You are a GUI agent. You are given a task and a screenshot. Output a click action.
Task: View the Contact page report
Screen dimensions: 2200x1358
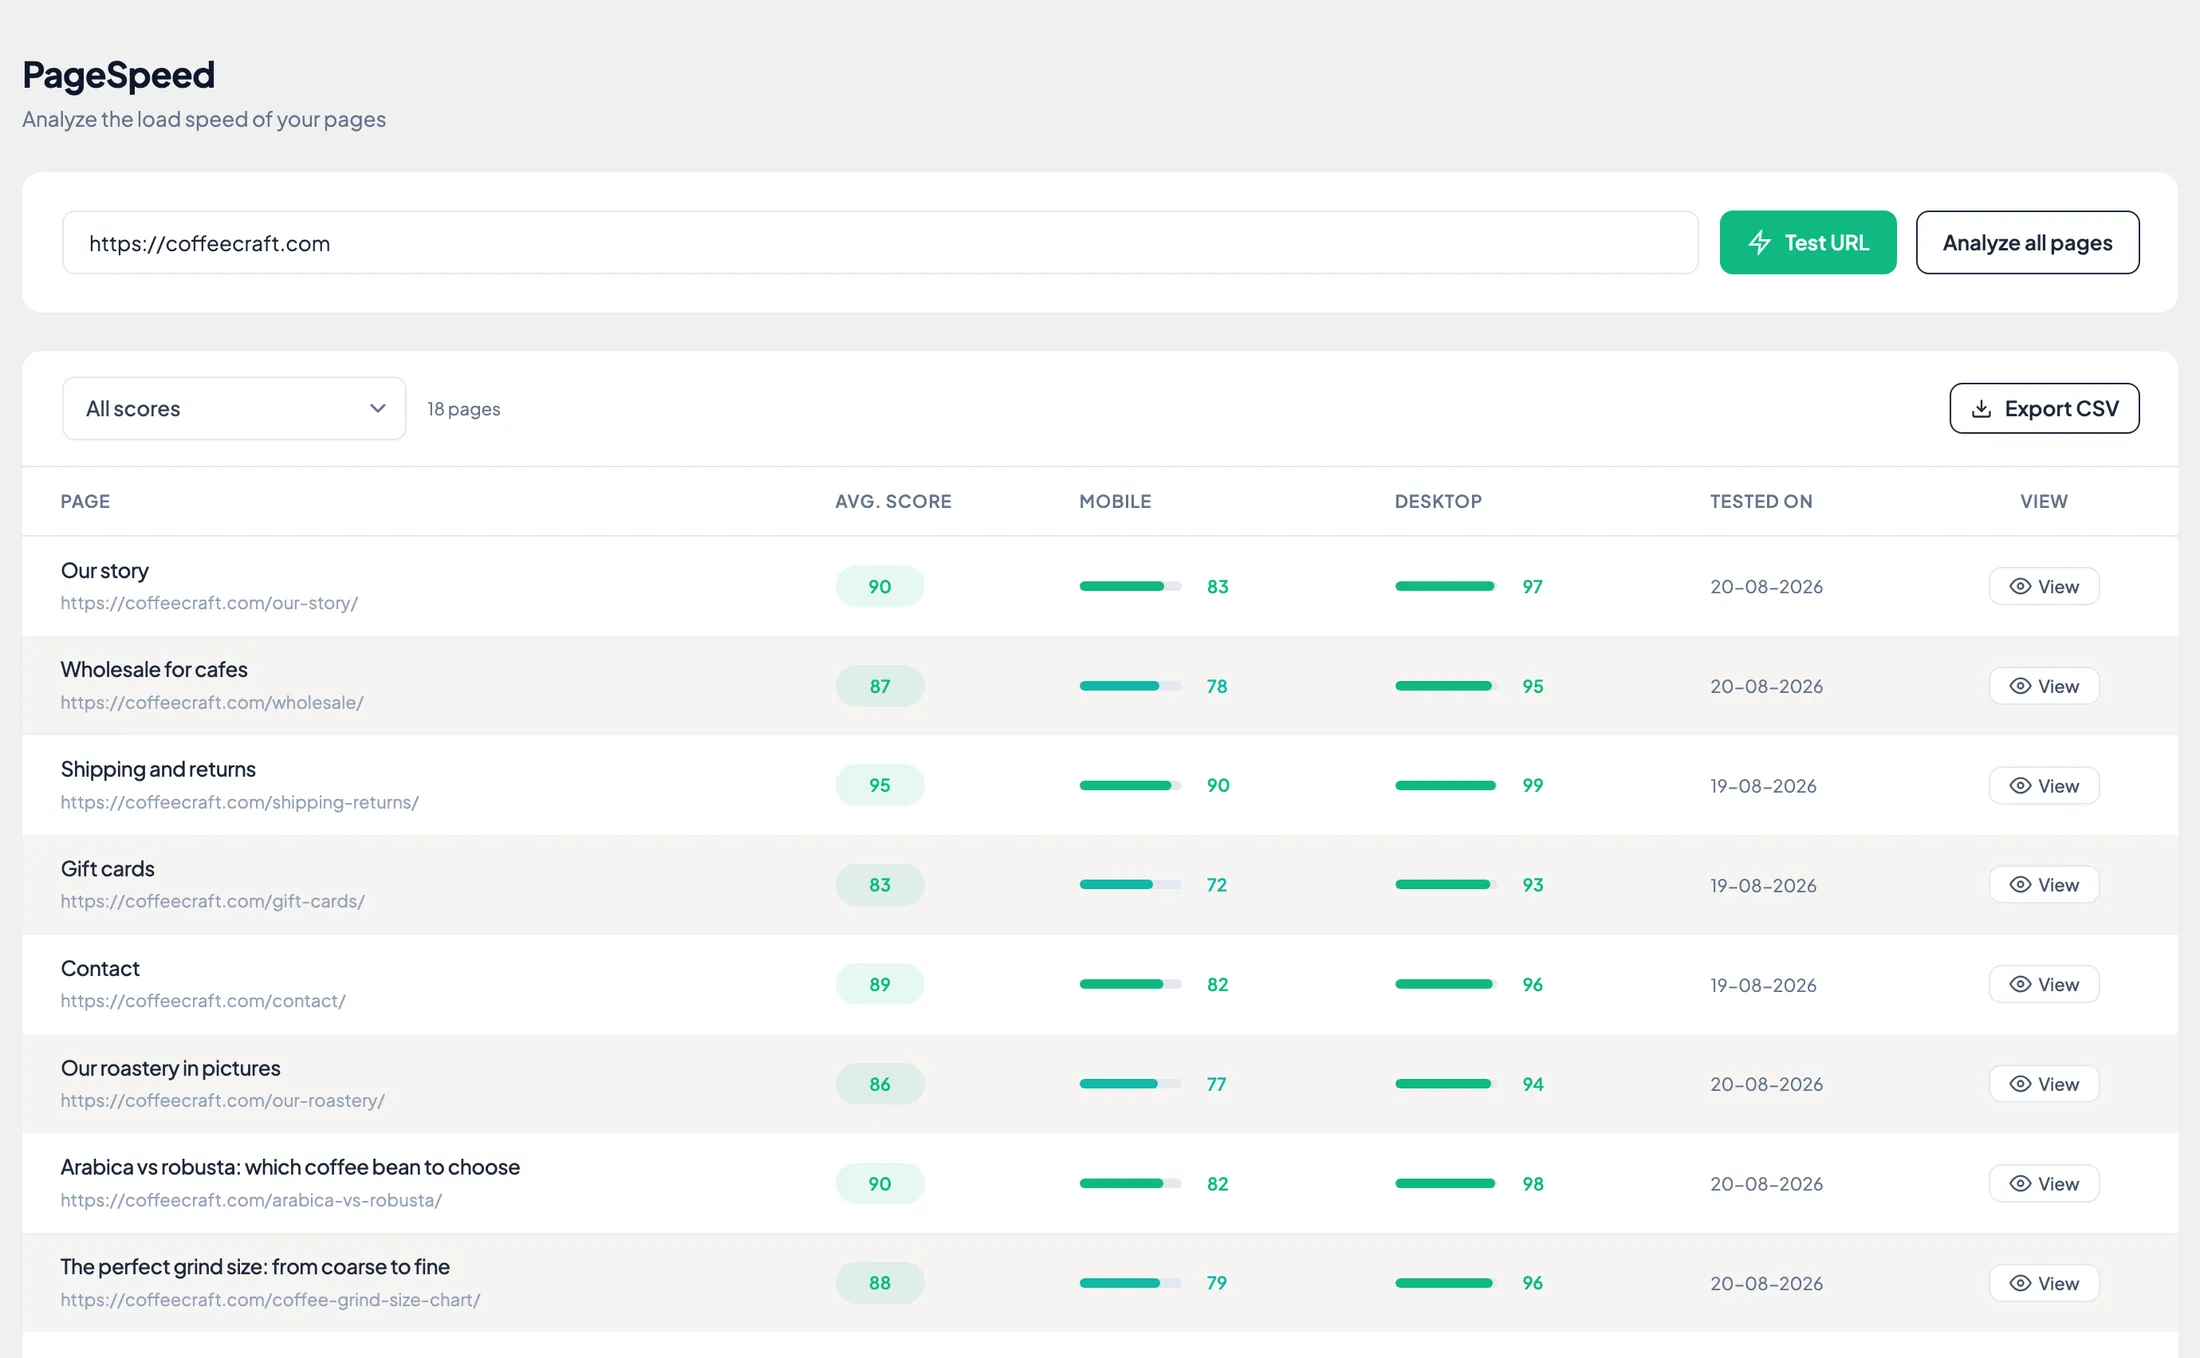[x=2043, y=984]
